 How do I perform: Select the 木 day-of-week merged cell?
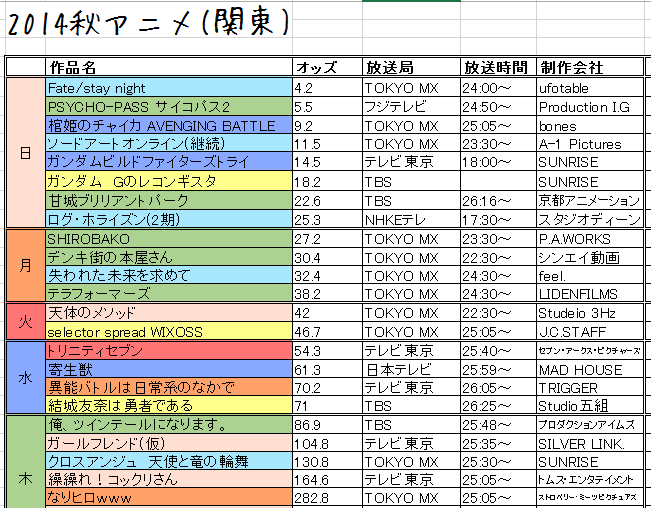click(26, 462)
